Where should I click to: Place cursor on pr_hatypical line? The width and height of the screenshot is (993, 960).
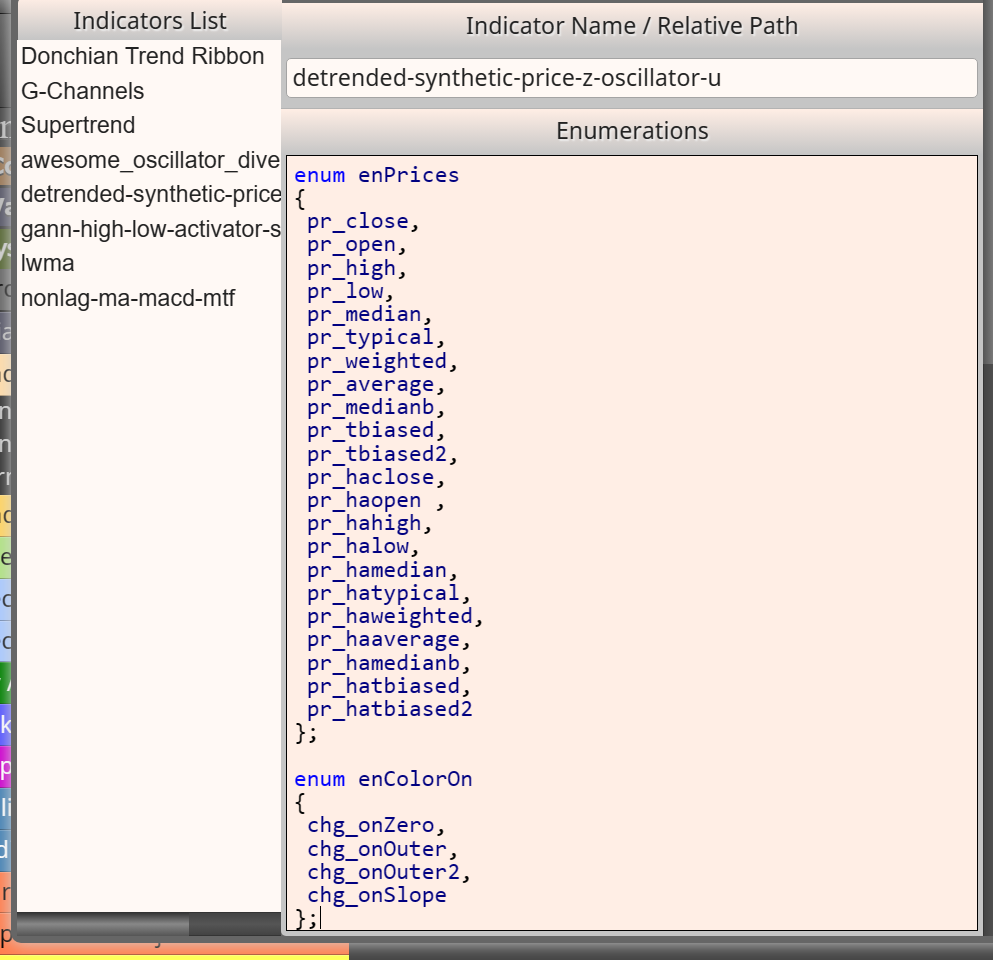(x=388, y=594)
